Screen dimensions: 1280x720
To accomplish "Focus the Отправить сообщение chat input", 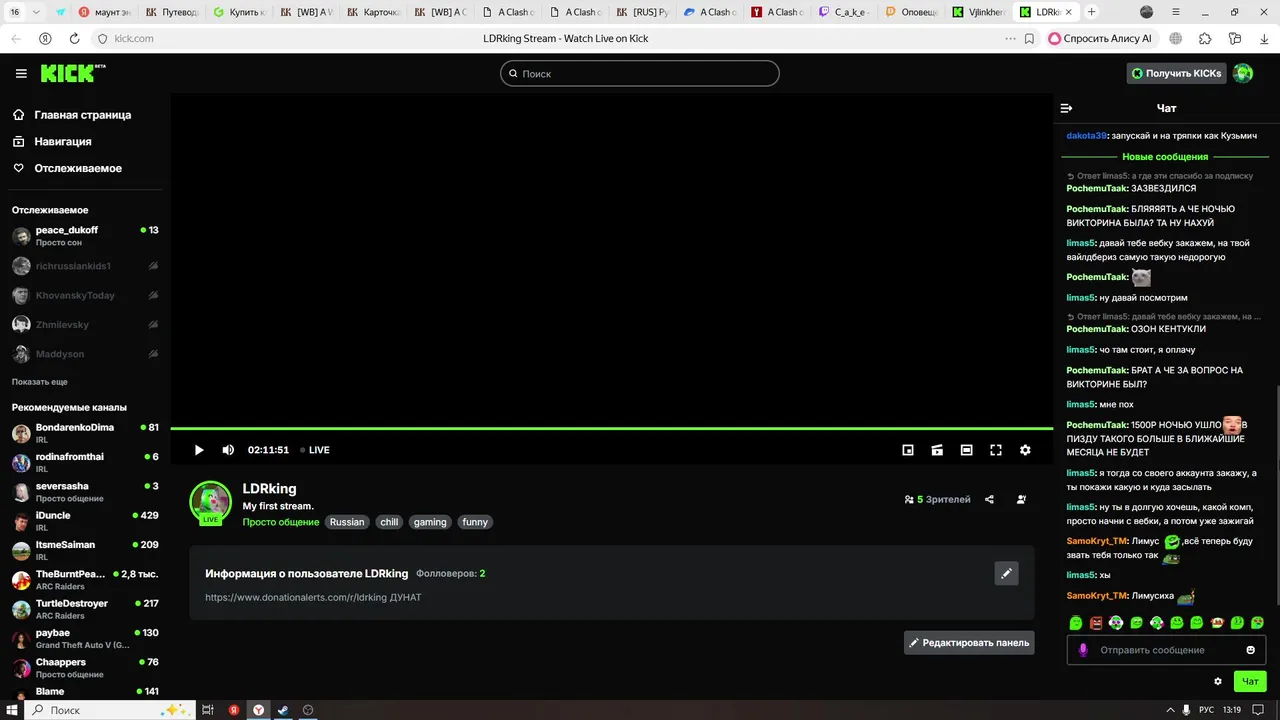I will point(1166,650).
